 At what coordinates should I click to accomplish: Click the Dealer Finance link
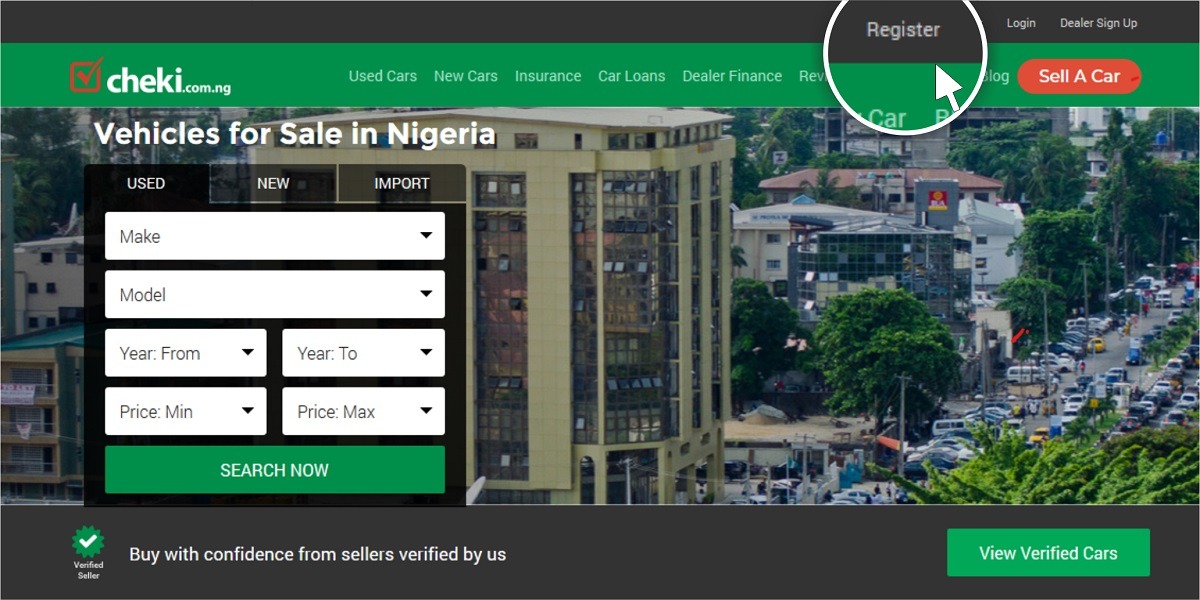click(x=732, y=76)
